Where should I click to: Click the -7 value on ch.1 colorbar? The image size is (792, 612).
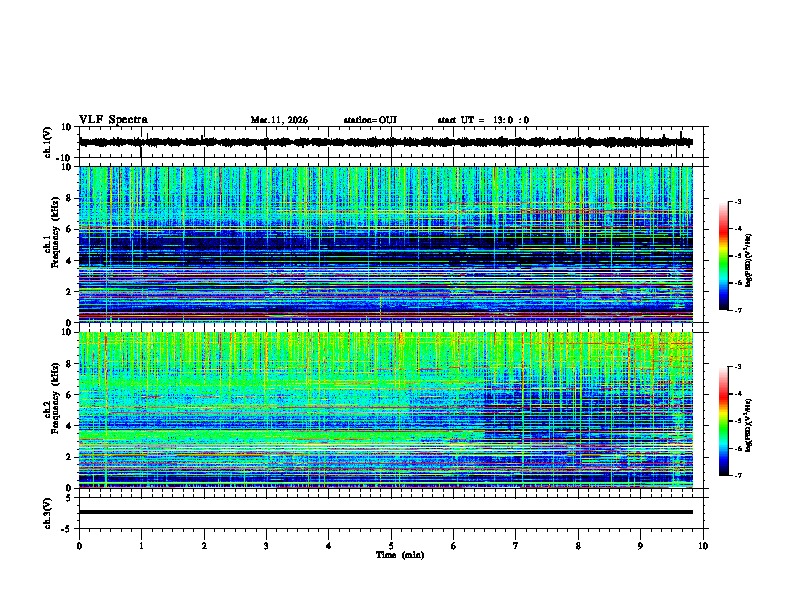pyautogui.click(x=737, y=310)
